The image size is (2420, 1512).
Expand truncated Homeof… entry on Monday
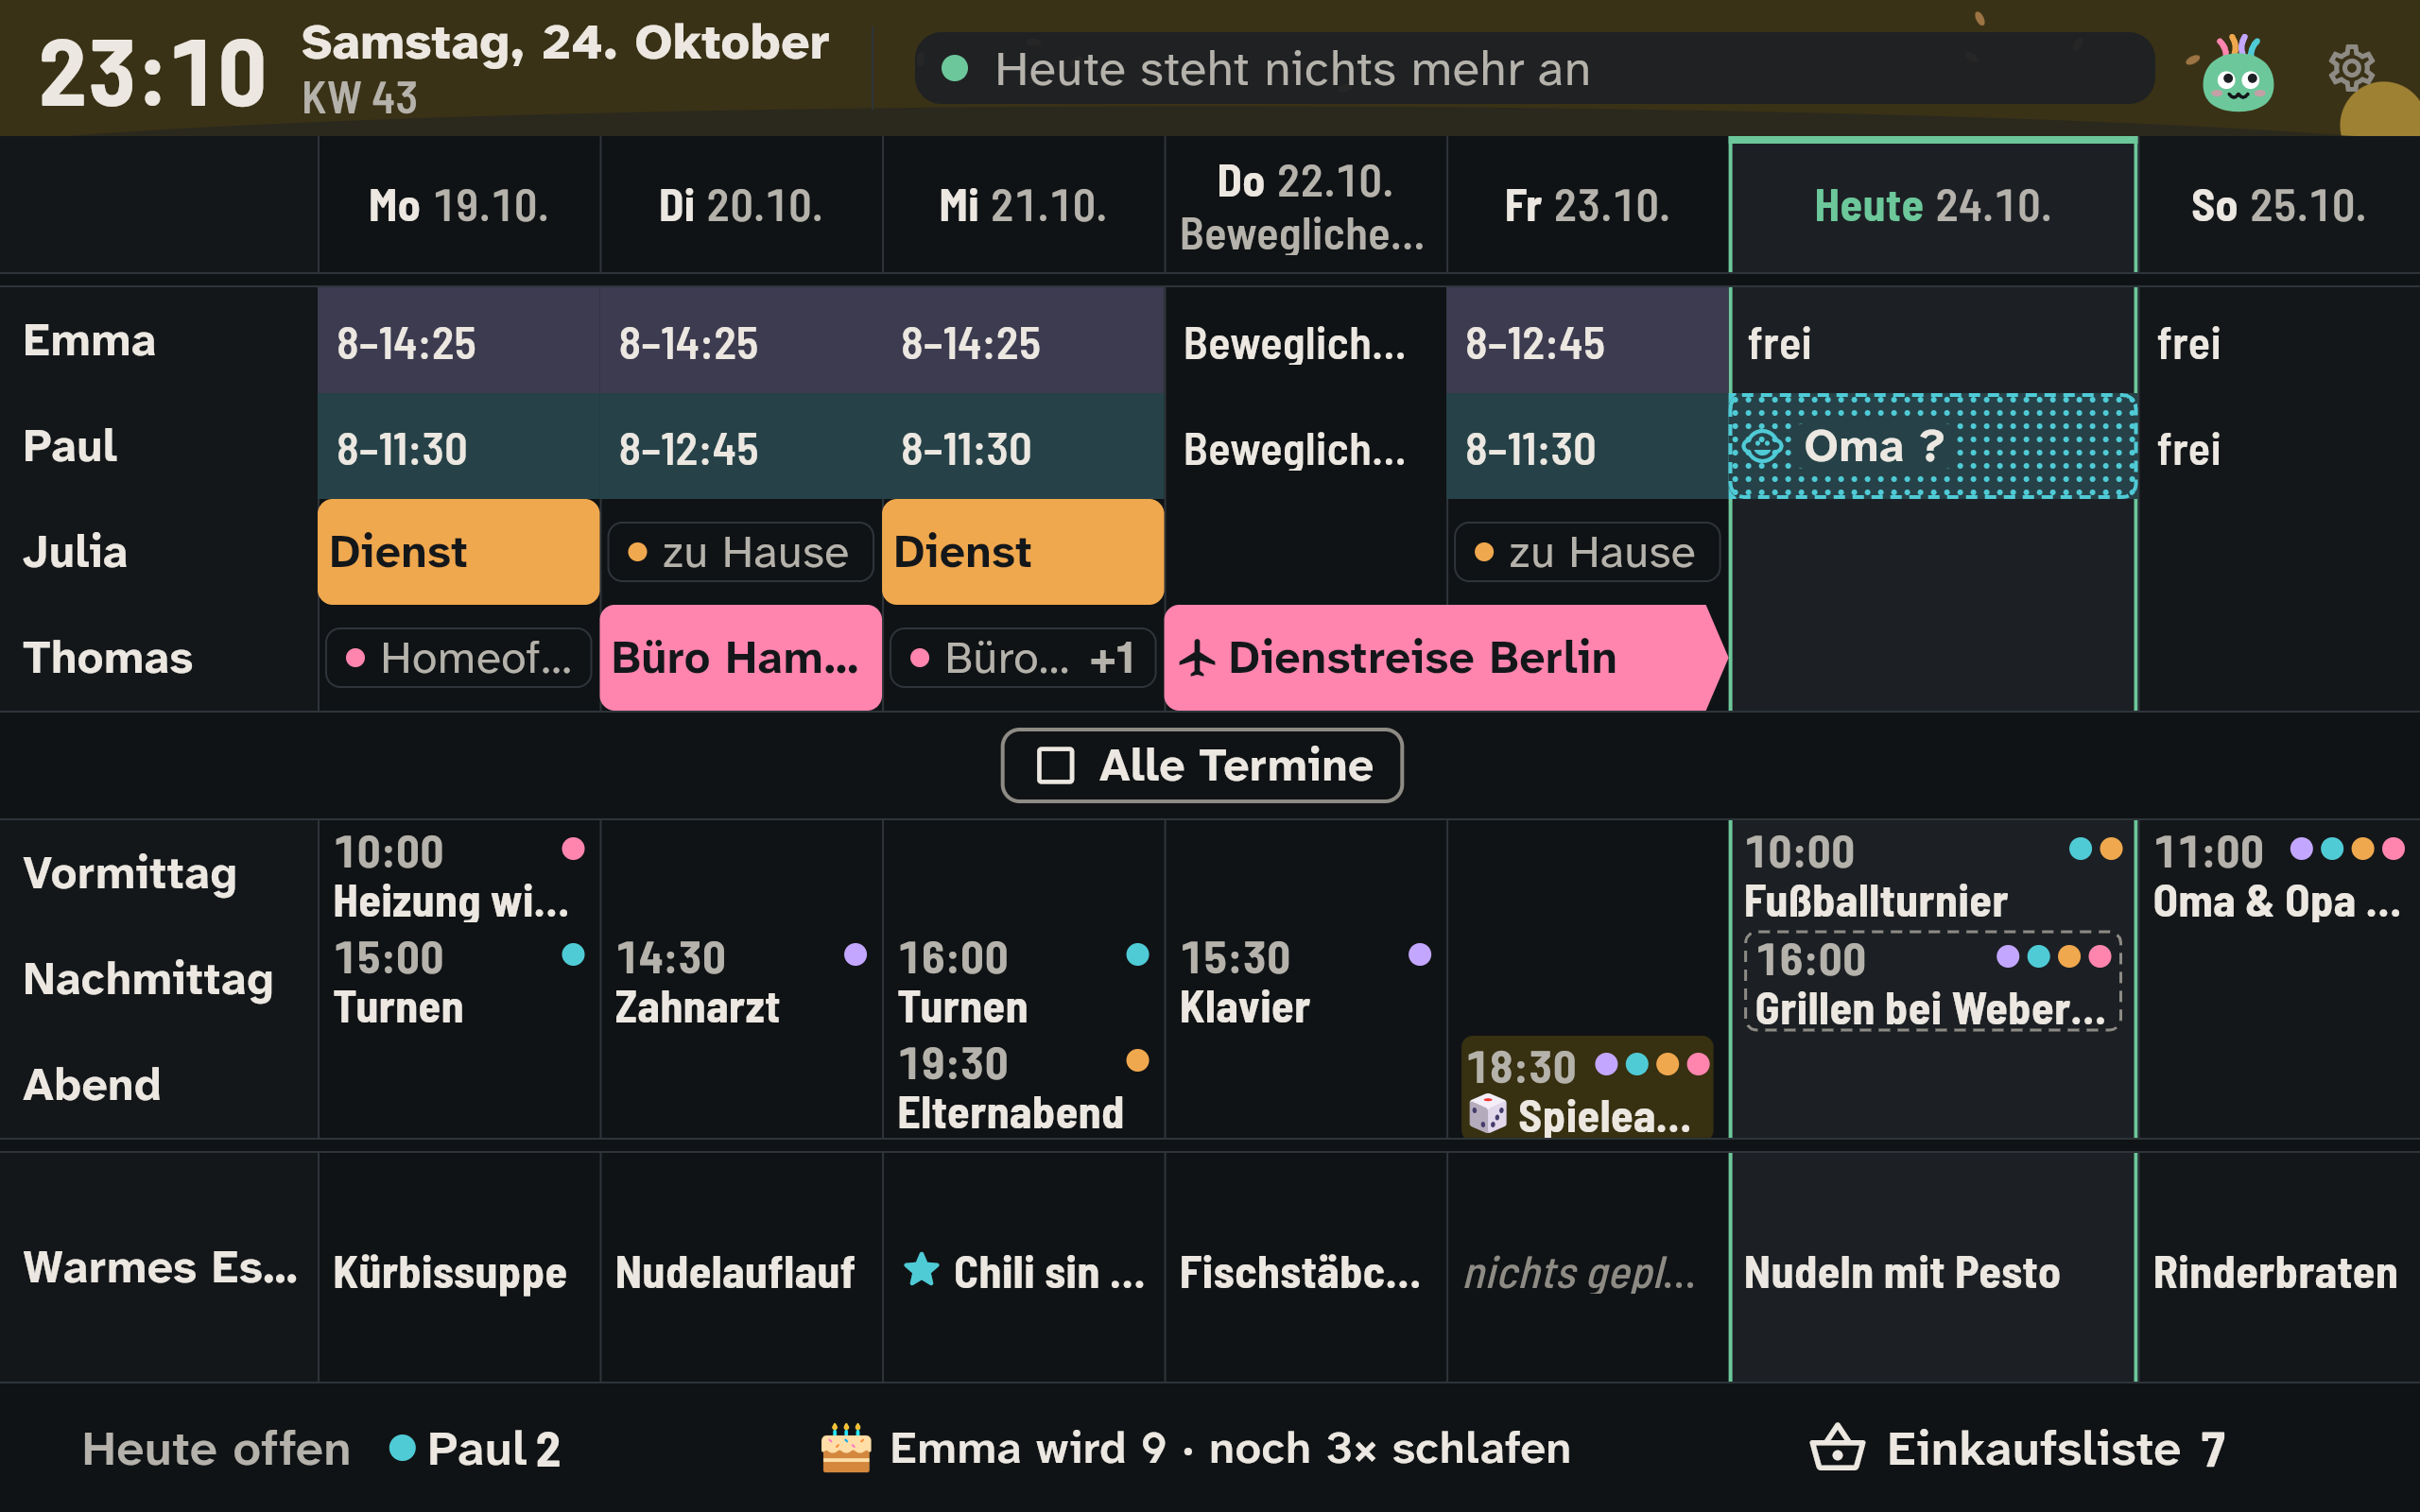click(x=458, y=658)
